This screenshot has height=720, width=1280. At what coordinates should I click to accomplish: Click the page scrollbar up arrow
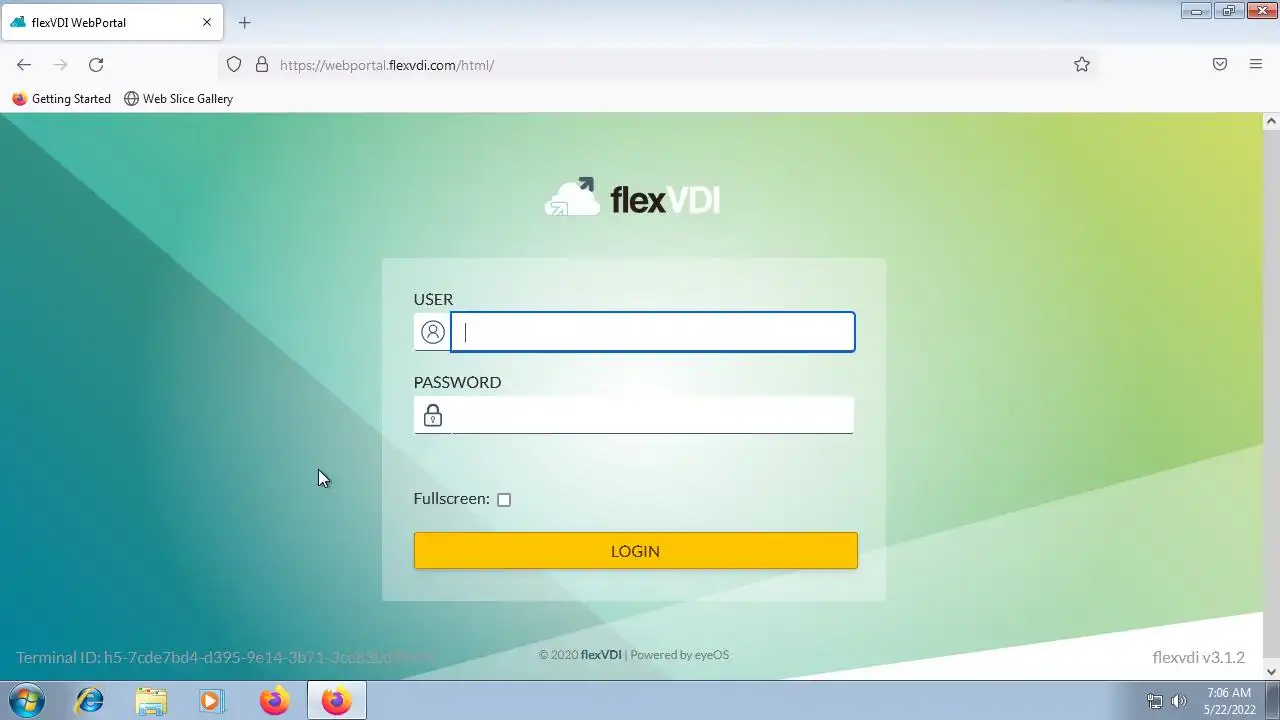tap(1272, 121)
